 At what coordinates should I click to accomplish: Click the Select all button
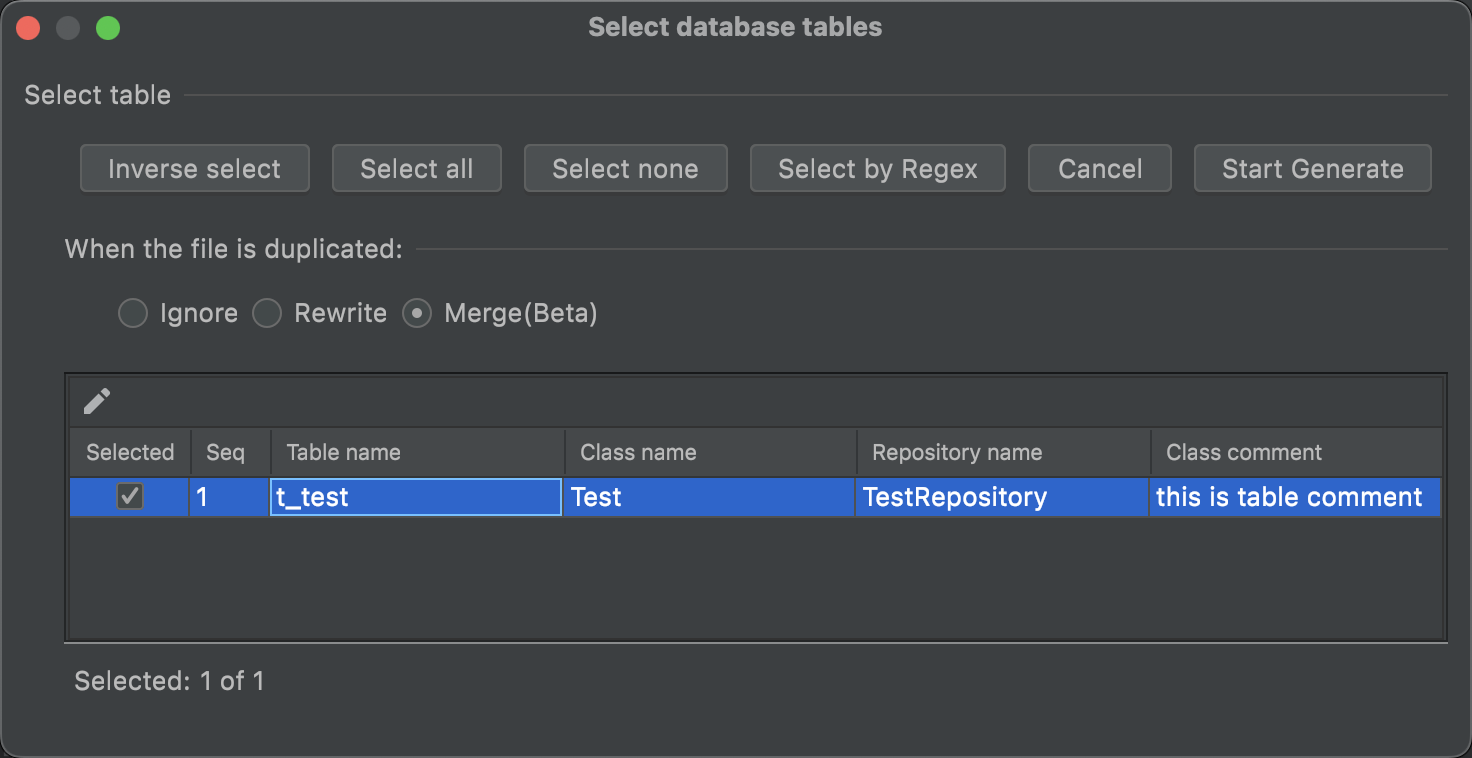(x=416, y=169)
